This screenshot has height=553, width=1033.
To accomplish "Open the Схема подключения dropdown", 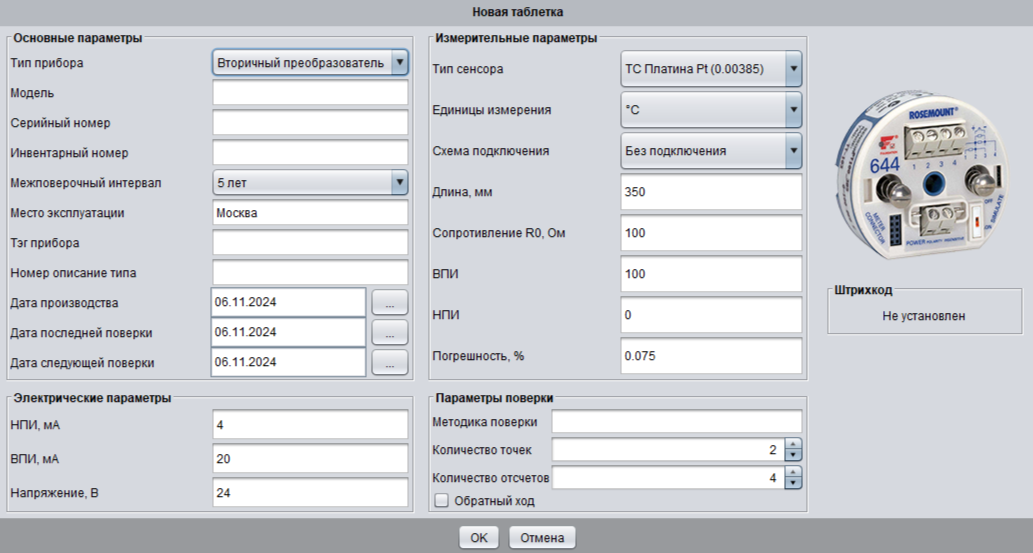I will [x=793, y=151].
